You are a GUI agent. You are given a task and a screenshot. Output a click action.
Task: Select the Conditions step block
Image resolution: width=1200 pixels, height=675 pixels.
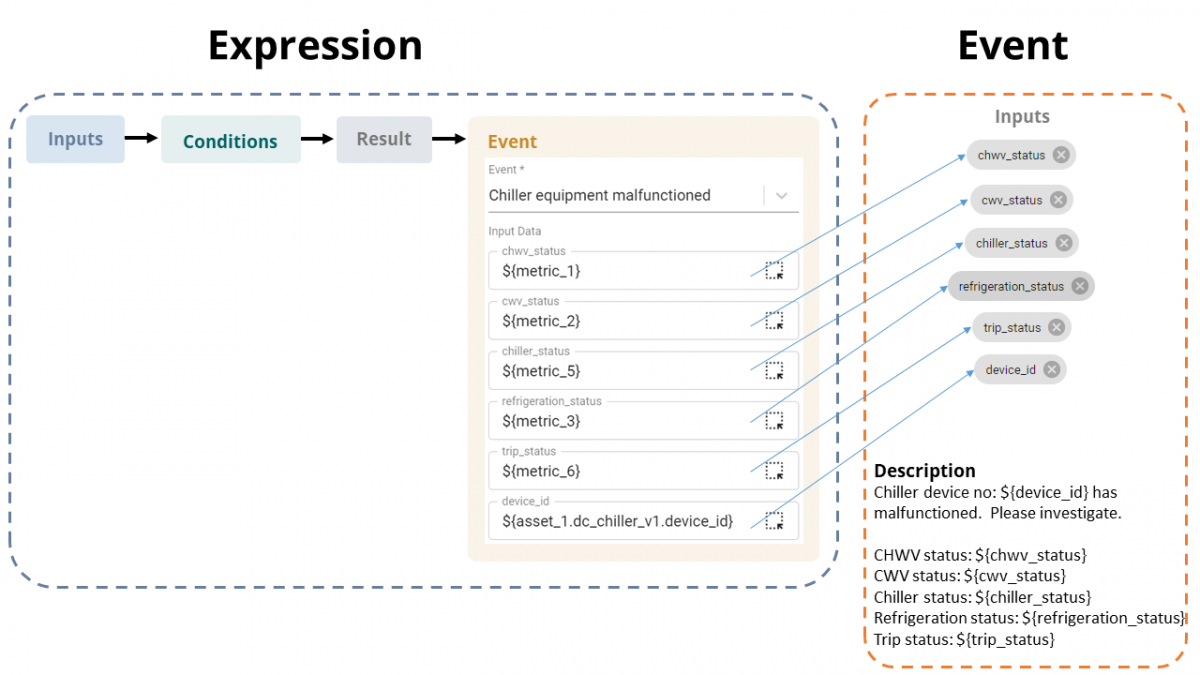231,139
